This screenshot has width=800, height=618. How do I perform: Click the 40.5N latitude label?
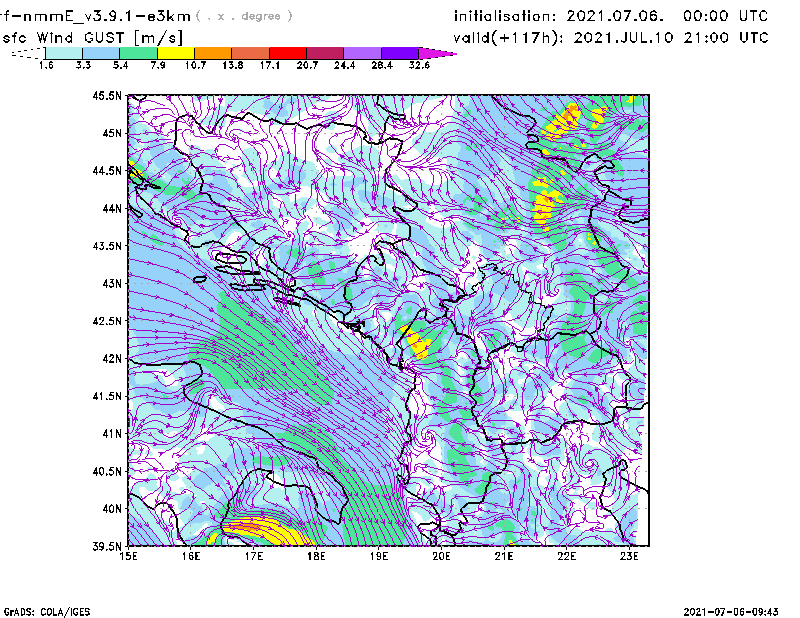[107, 471]
